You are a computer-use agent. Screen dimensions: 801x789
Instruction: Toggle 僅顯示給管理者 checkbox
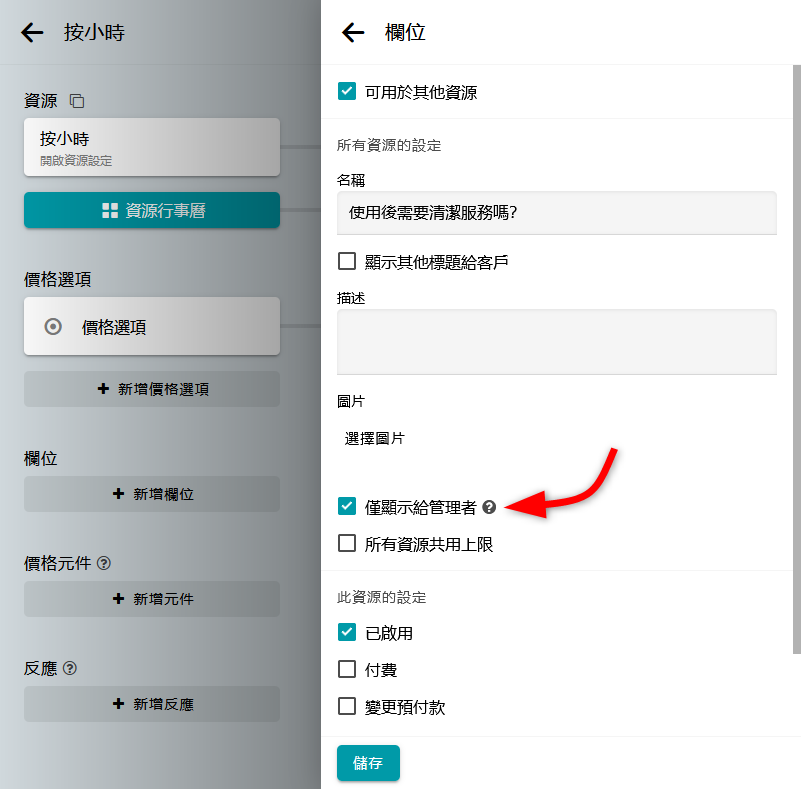tap(347, 506)
